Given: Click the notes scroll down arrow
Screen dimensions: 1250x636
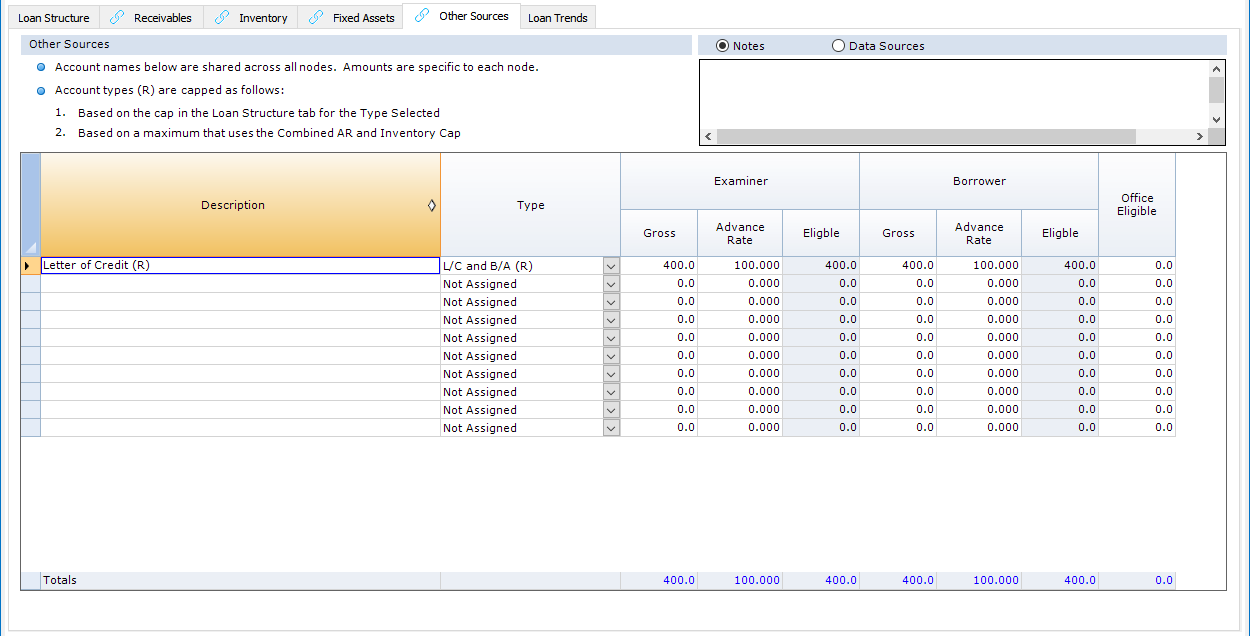Looking at the screenshot, I should pos(1216,119).
